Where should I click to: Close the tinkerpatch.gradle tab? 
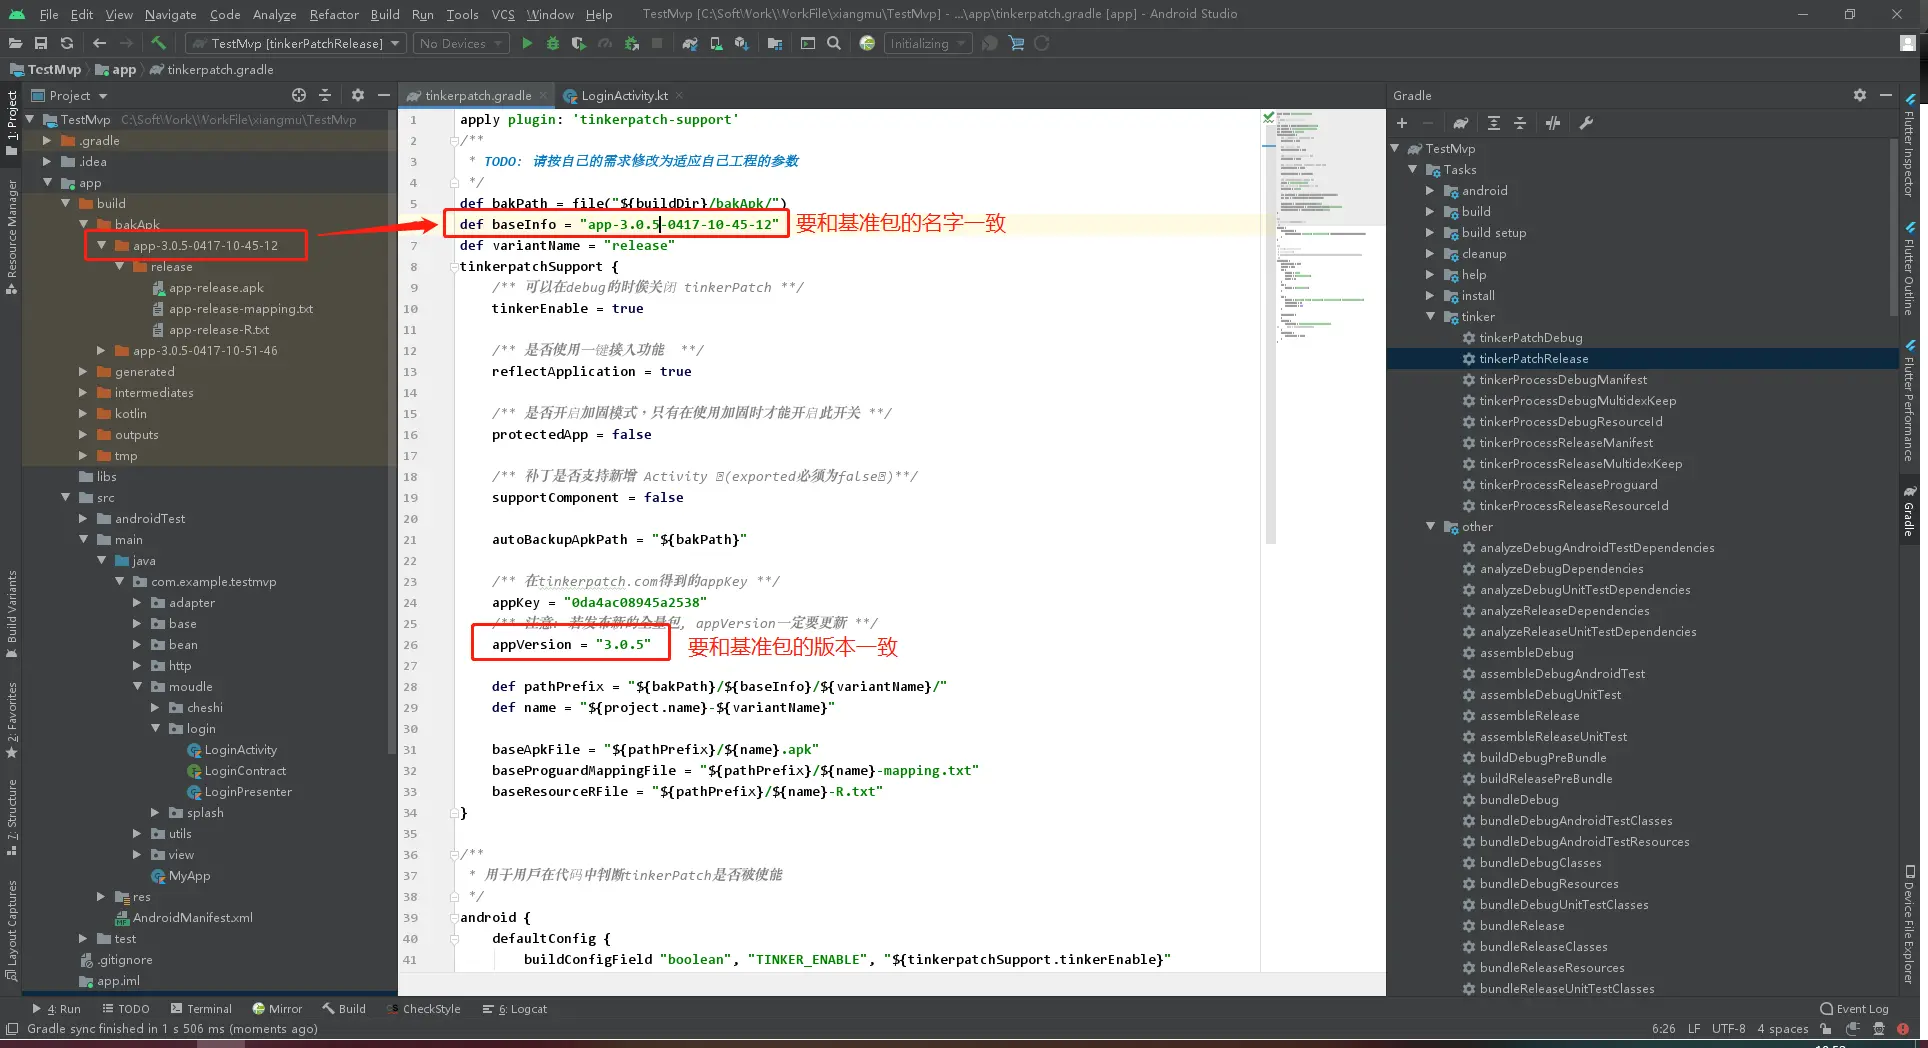(543, 95)
